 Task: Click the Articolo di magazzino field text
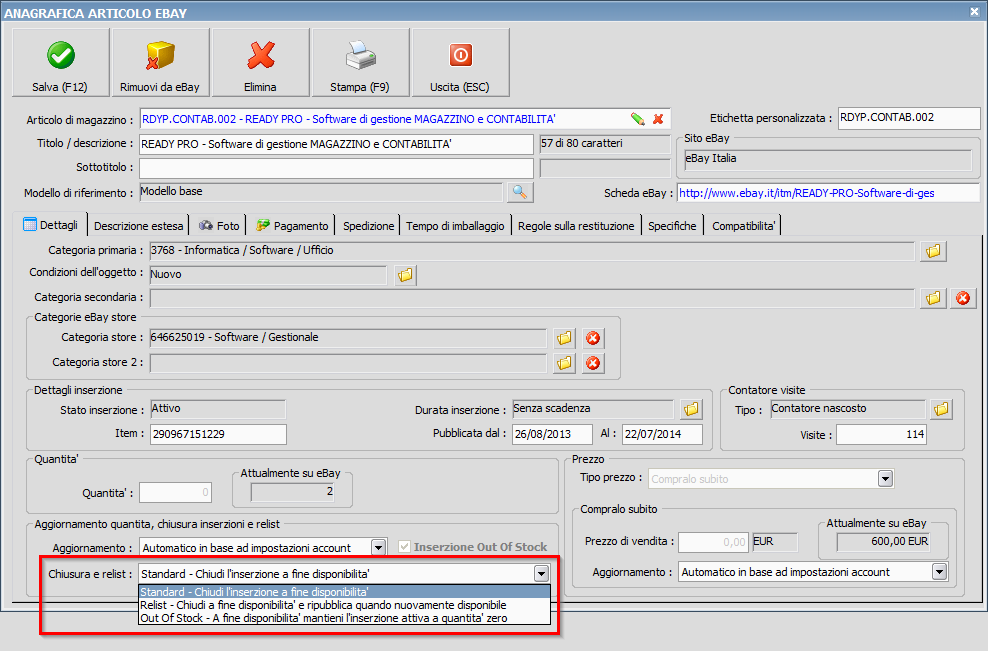[x=348, y=119]
